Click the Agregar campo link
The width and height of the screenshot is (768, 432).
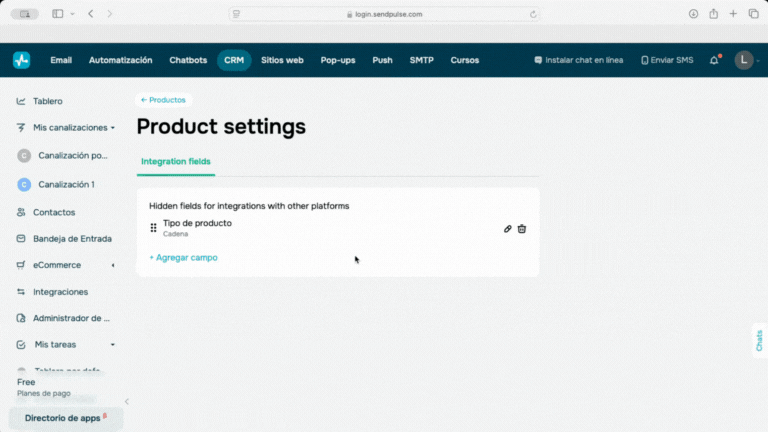(183, 257)
